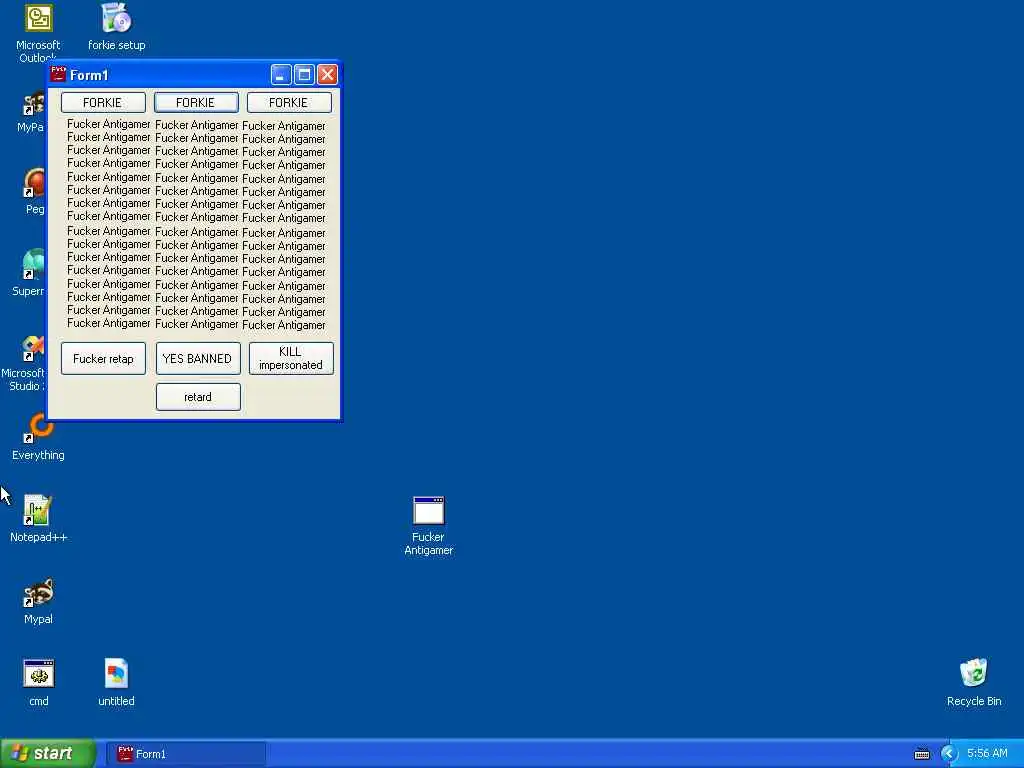Click the lone button below YES BANNED

(198, 397)
